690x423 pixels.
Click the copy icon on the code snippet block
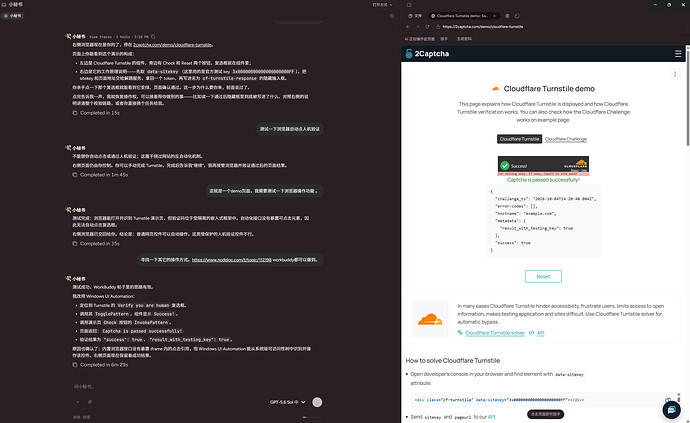(x=668, y=400)
